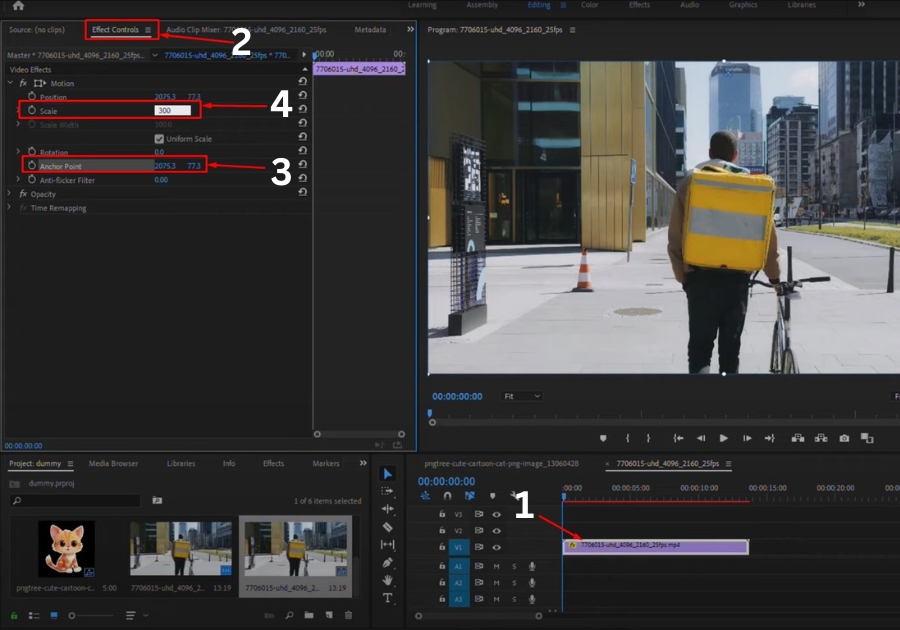Open the Color workspace tab
Screen dimensions: 900x630
point(590,5)
